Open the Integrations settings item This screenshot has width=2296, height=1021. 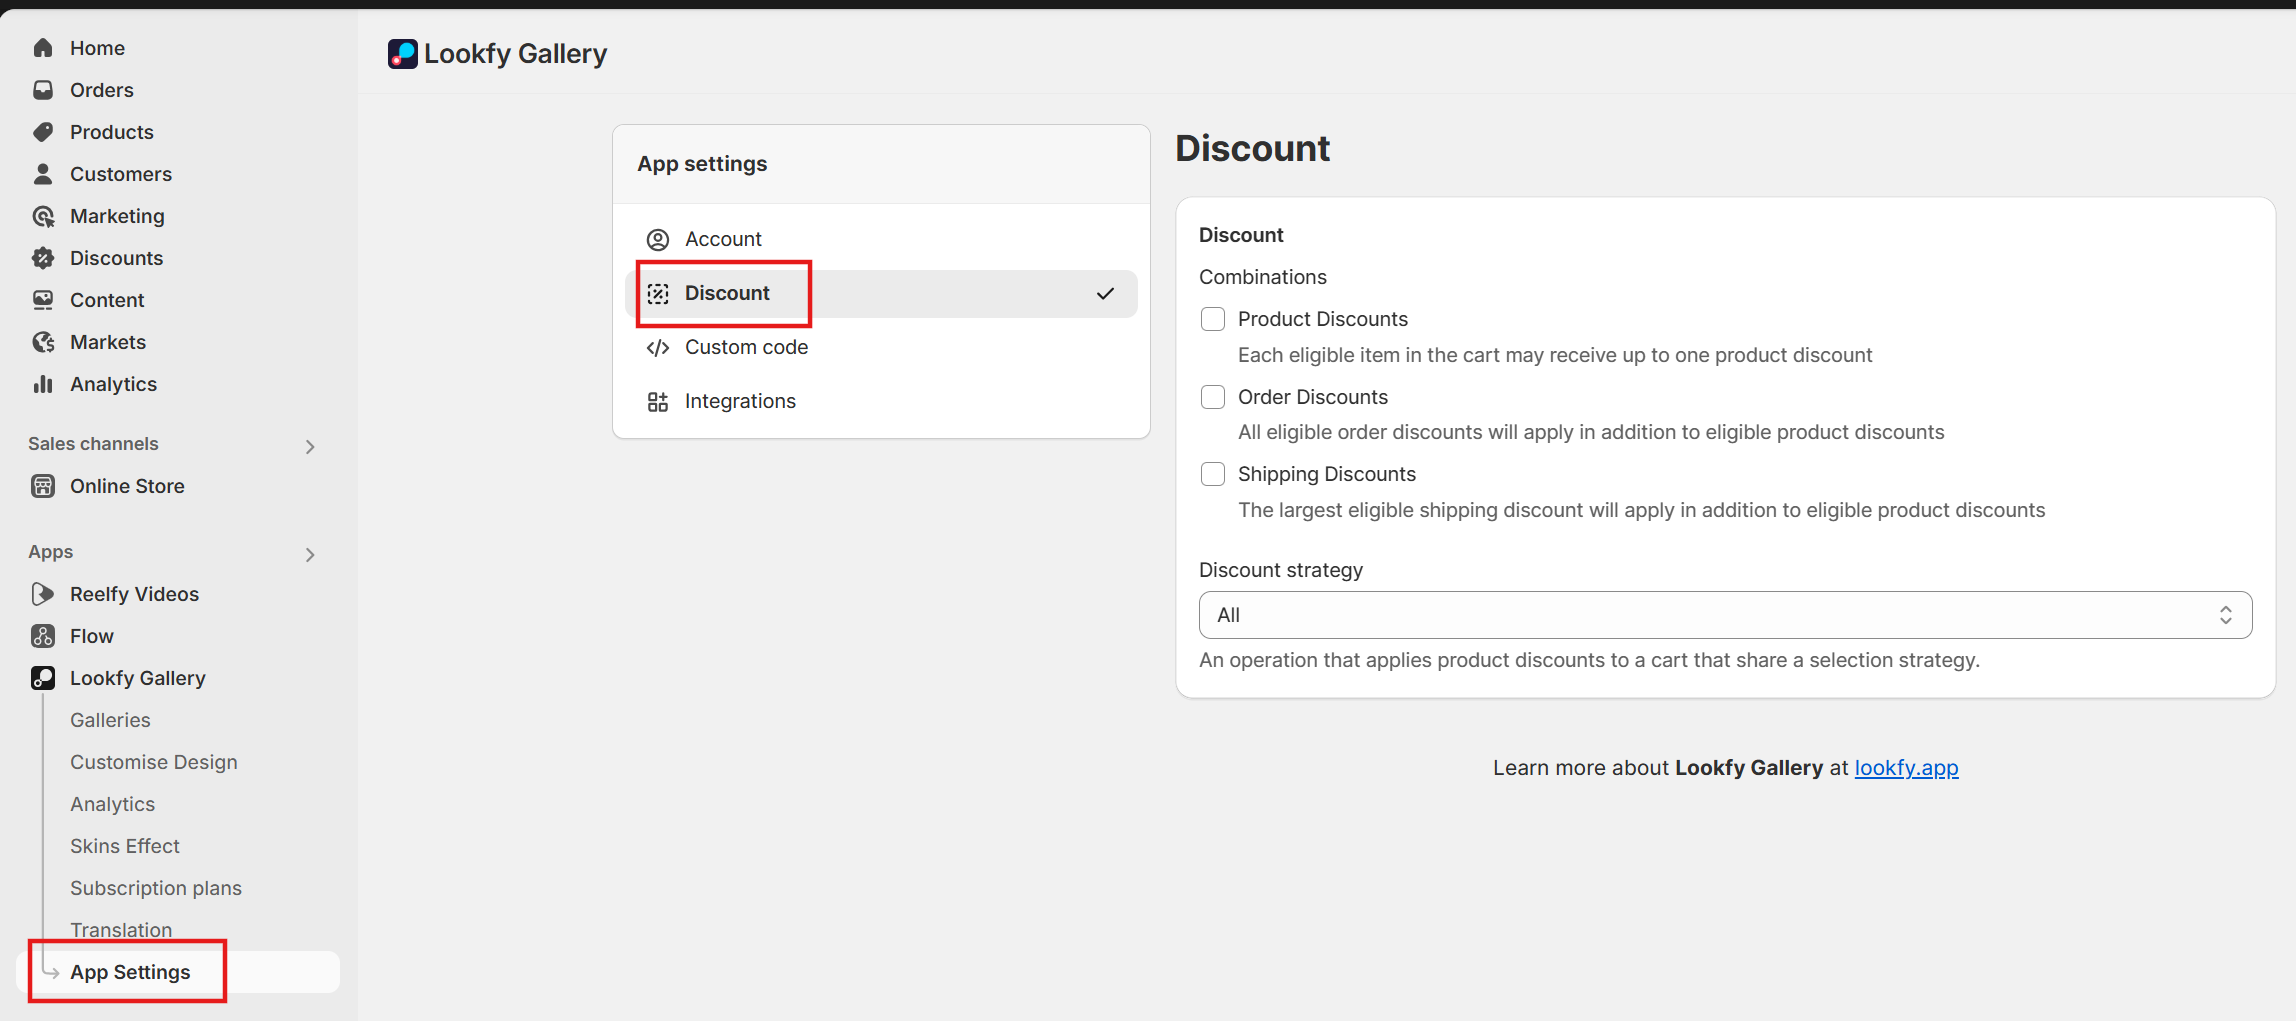pyautogui.click(x=881, y=401)
